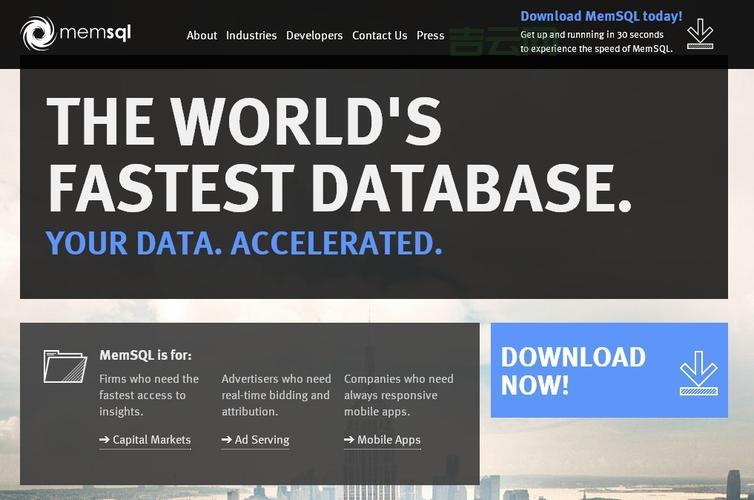Click the white download arrow icon in header
This screenshot has width=754, height=500.
(x=700, y=34)
